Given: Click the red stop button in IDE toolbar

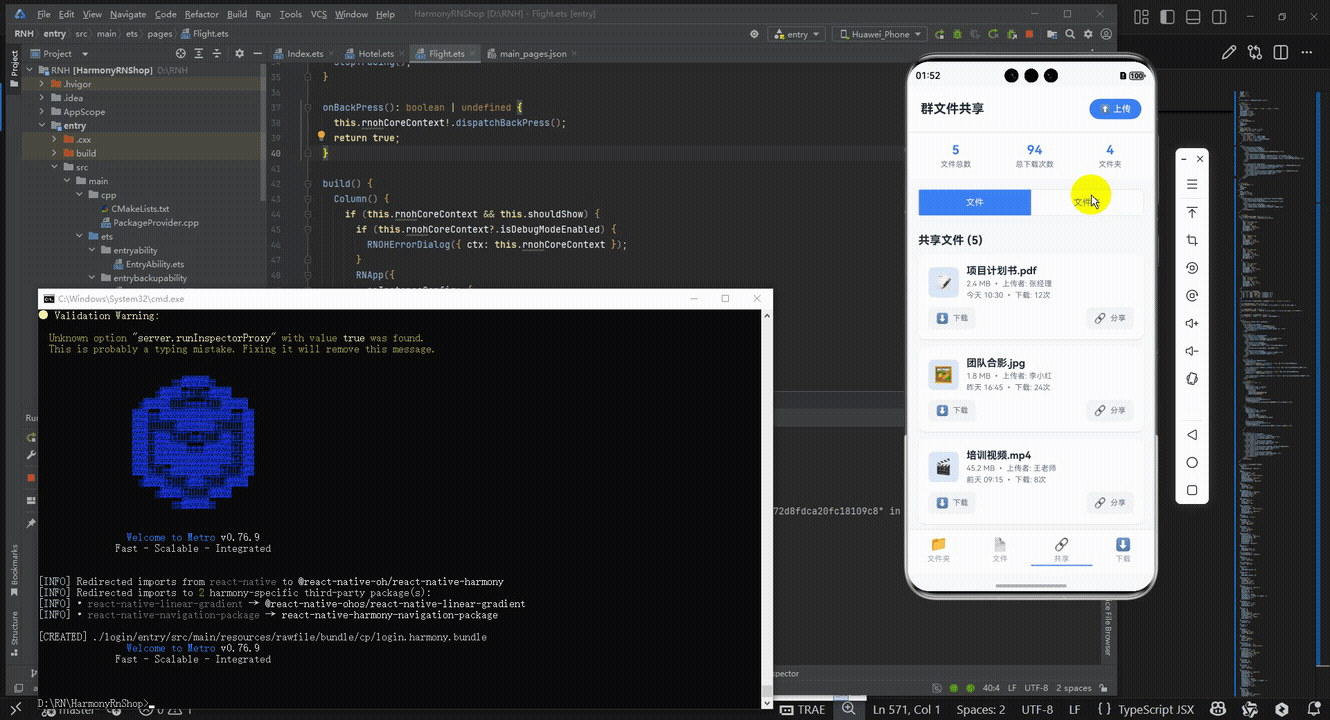Looking at the screenshot, I should [1029, 34].
